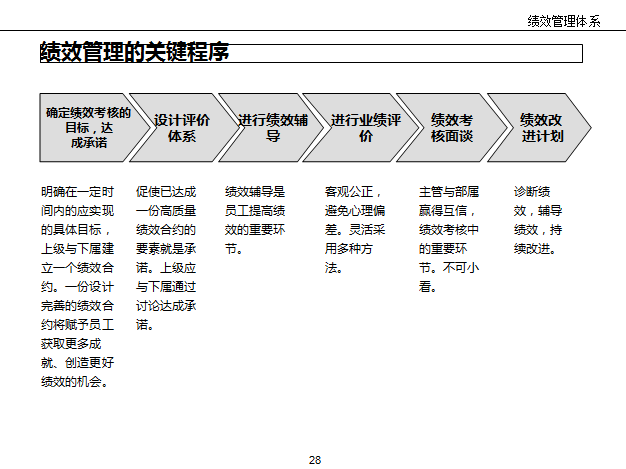Image resolution: width=626 pixels, height=469 pixels.
Task: Select the text block 绩效辅导是员工提高绩效
Action: coord(255,220)
